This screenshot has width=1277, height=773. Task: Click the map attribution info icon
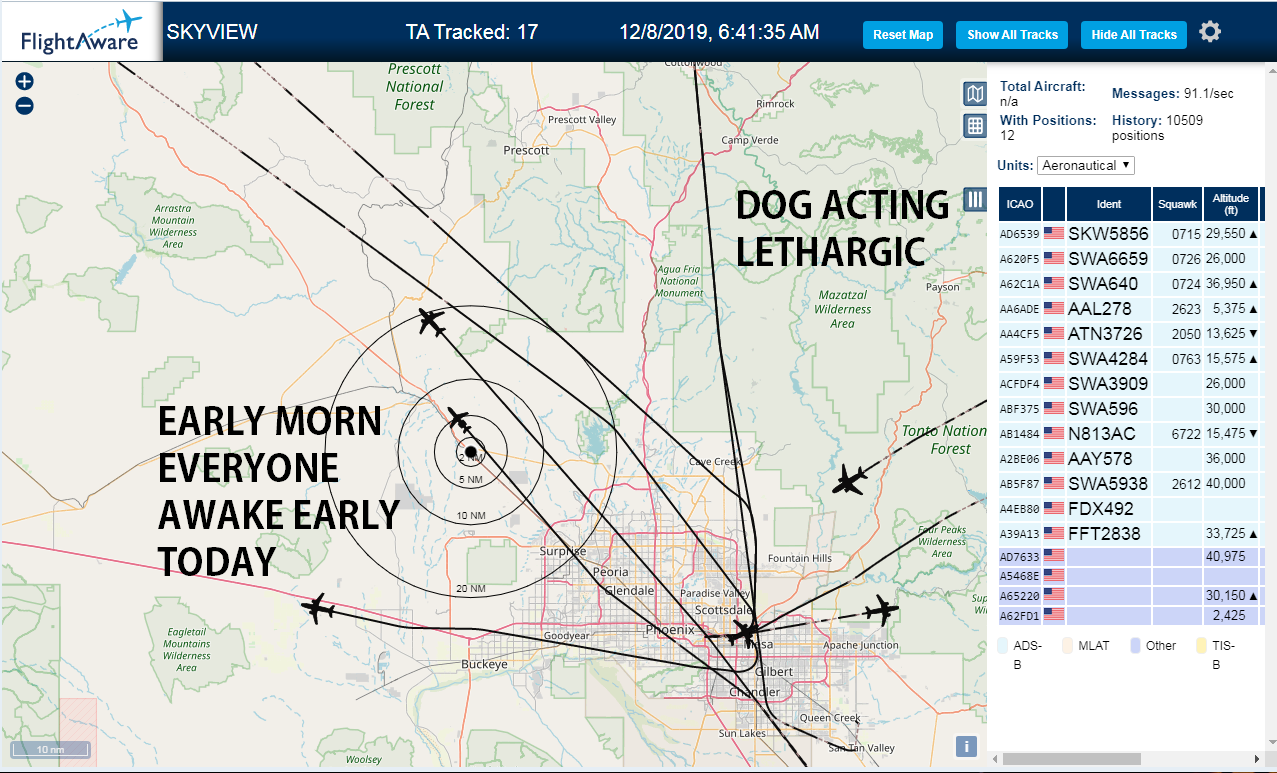pyautogui.click(x=966, y=746)
